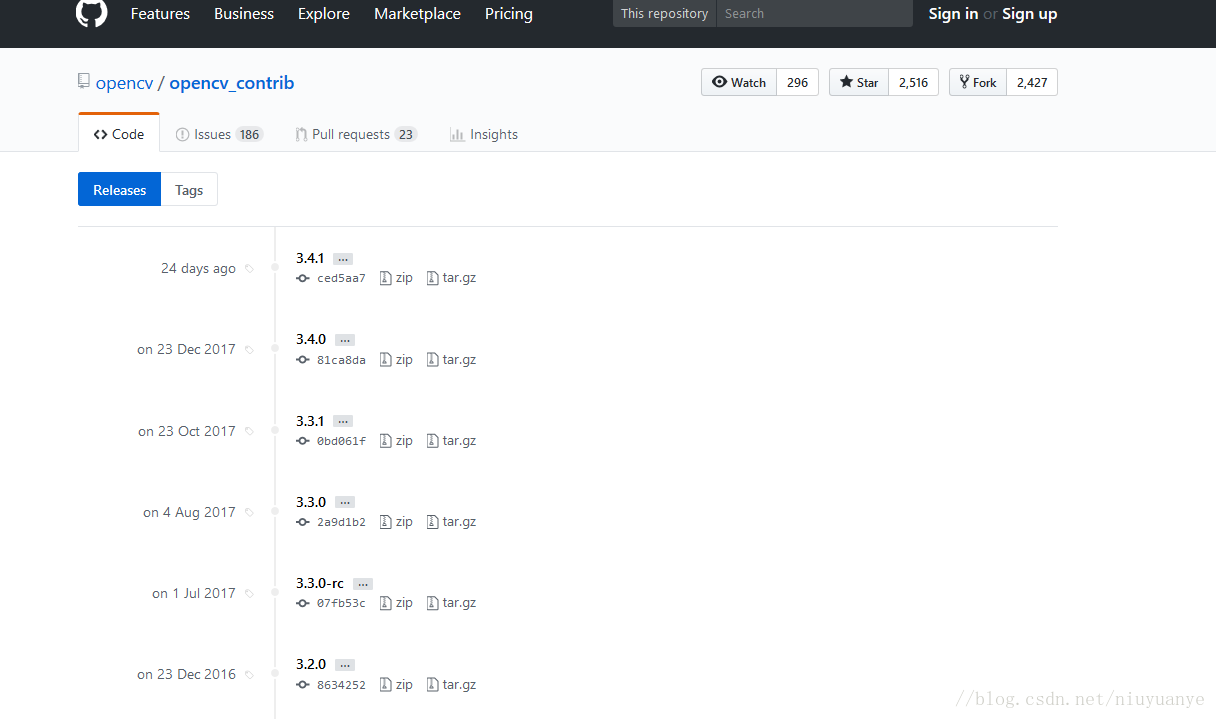Select zip file icon for release 3.3.1
Viewport: 1216px width, 719px height.
click(x=386, y=441)
